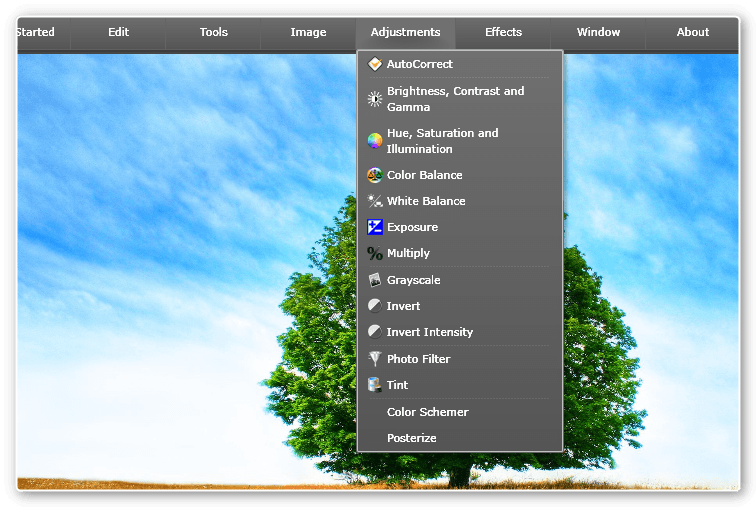Select Posterize at the menu bottom
756x507 pixels.
tap(411, 438)
